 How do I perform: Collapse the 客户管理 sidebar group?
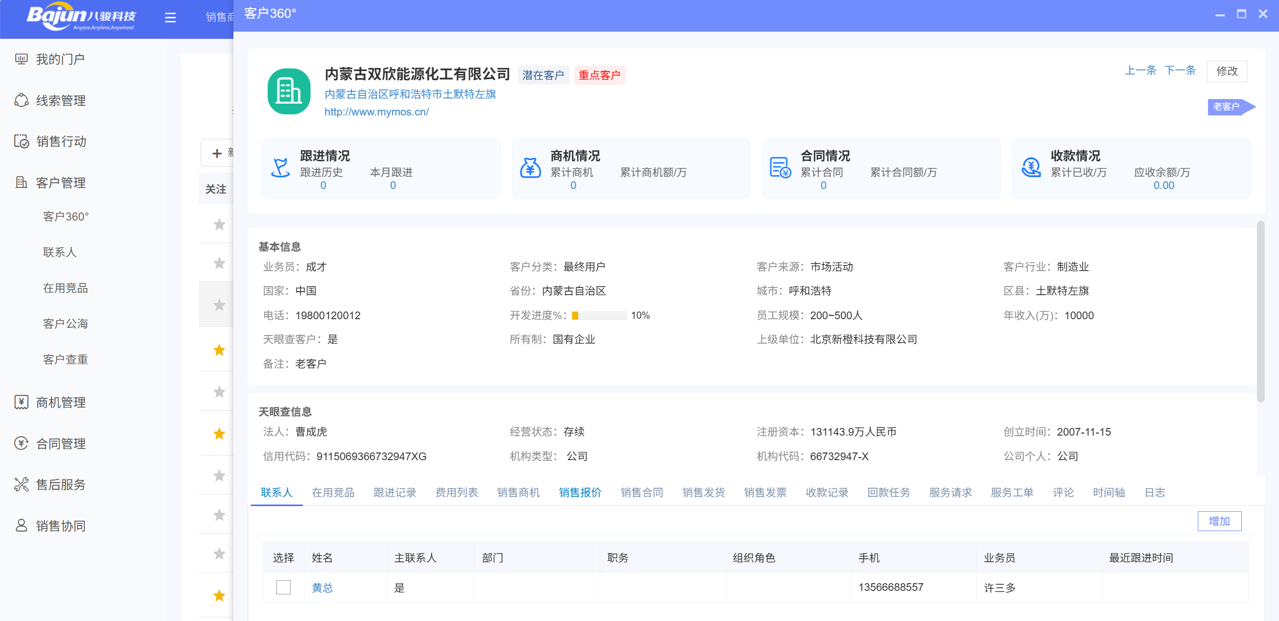[x=60, y=183]
